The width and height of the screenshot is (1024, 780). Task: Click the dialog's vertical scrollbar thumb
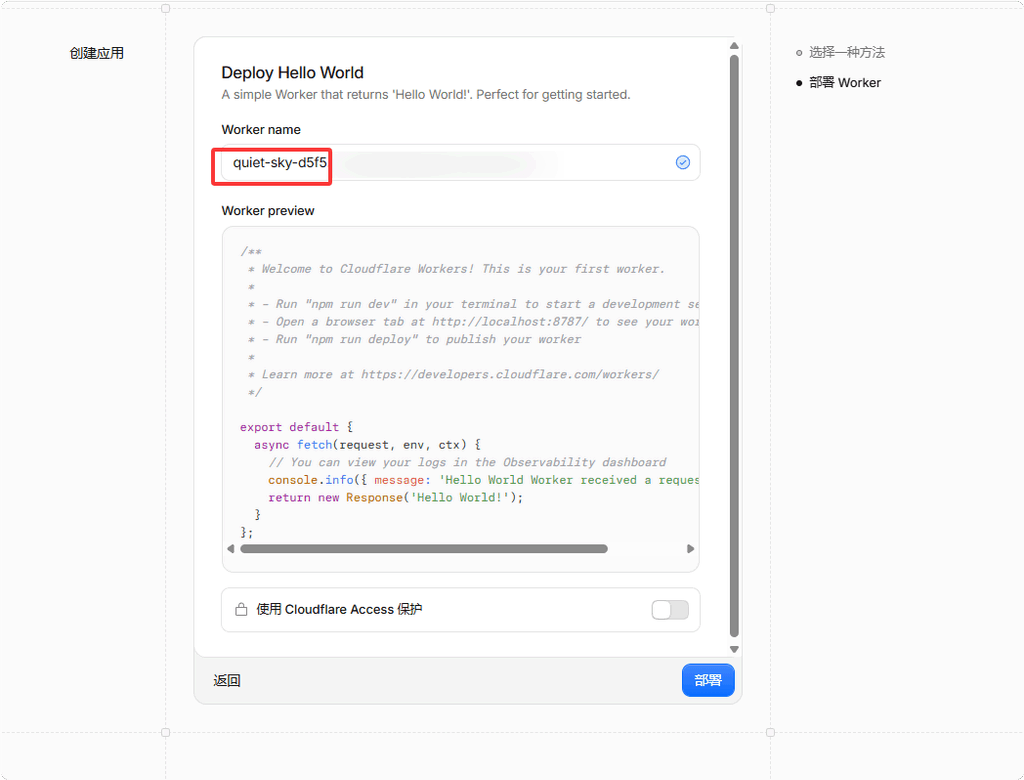tap(734, 346)
